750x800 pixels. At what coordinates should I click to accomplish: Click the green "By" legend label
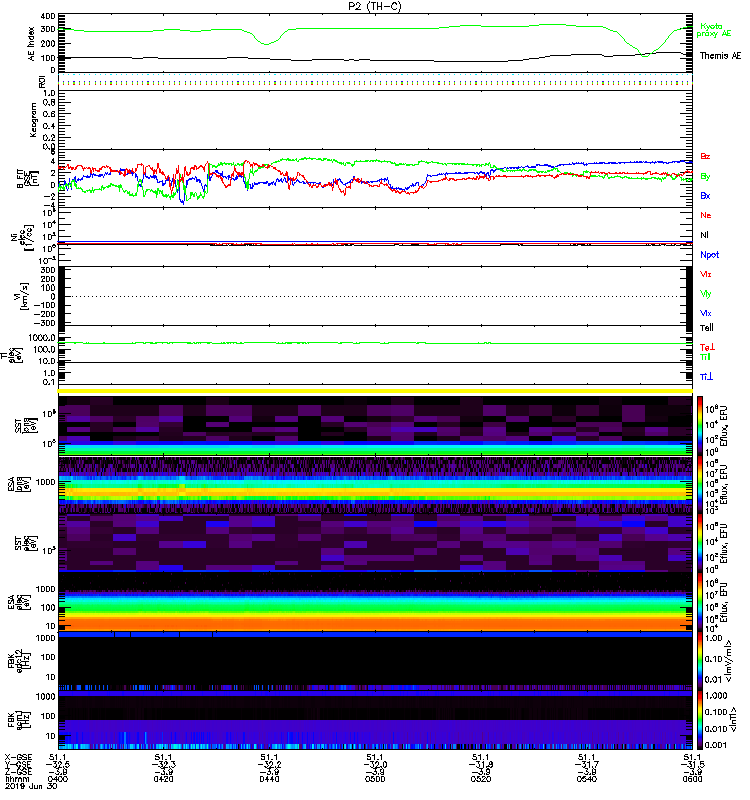(705, 177)
